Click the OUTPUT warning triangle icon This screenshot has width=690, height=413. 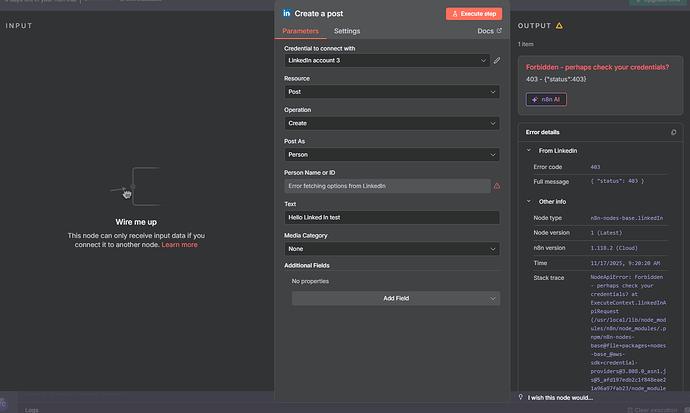[559, 26]
